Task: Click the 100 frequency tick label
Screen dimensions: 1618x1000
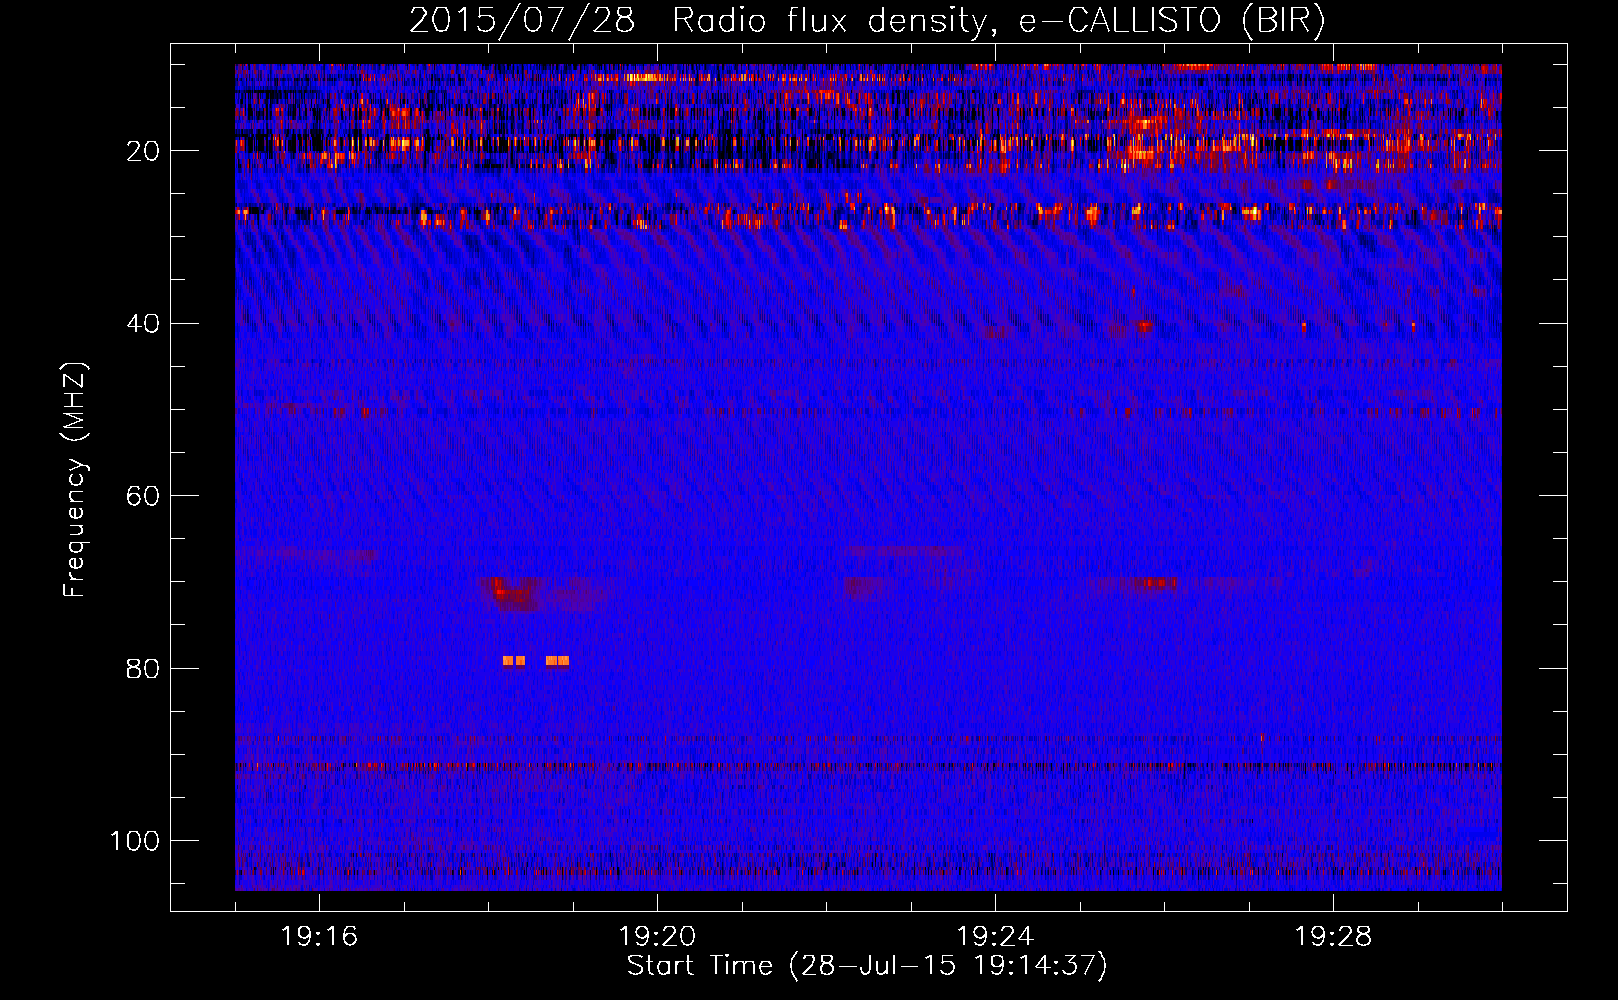Action: click(135, 841)
